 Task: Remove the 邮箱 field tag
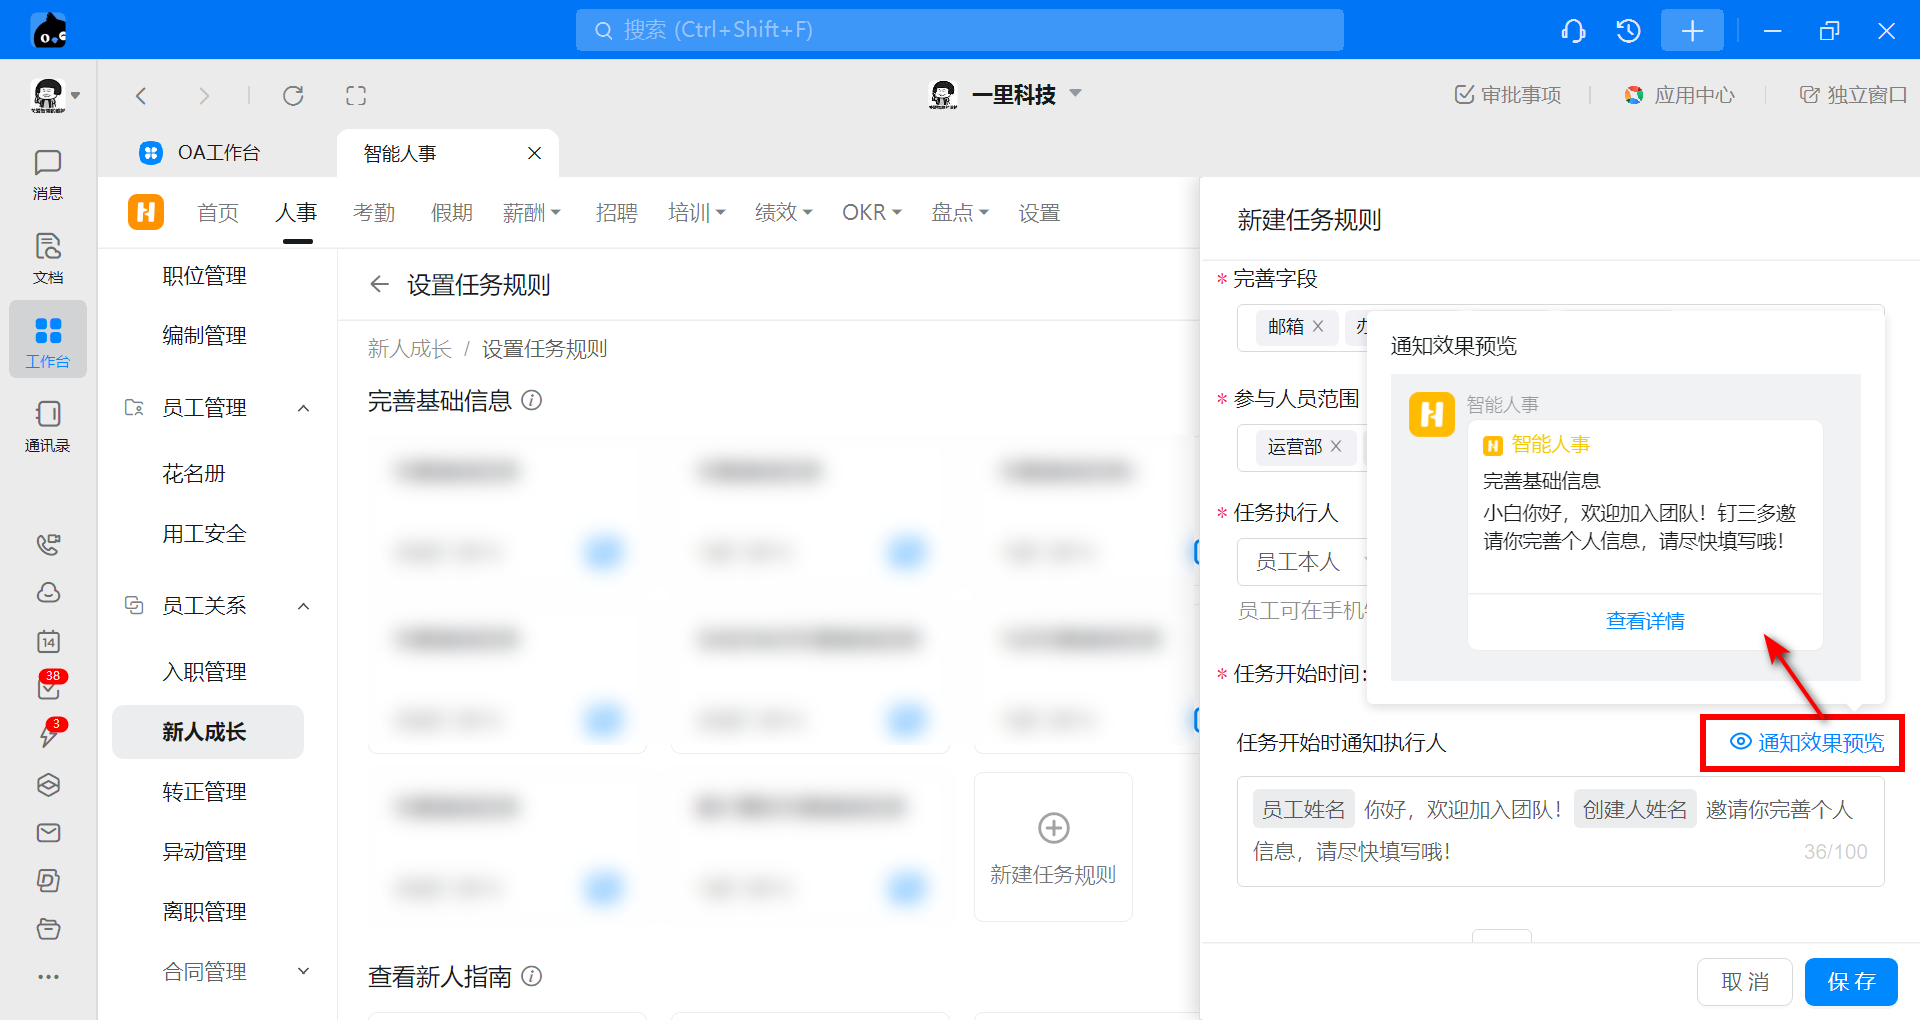(x=1318, y=326)
